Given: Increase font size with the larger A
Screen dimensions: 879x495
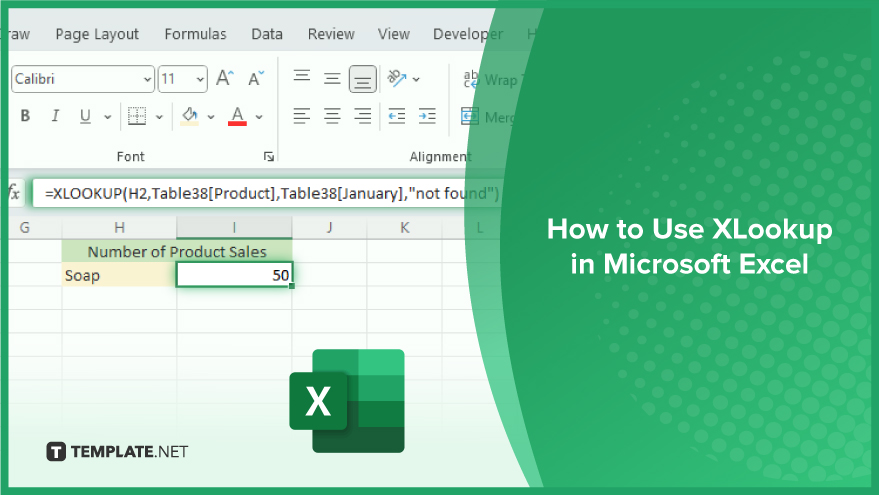Looking at the screenshot, I should tap(225, 78).
